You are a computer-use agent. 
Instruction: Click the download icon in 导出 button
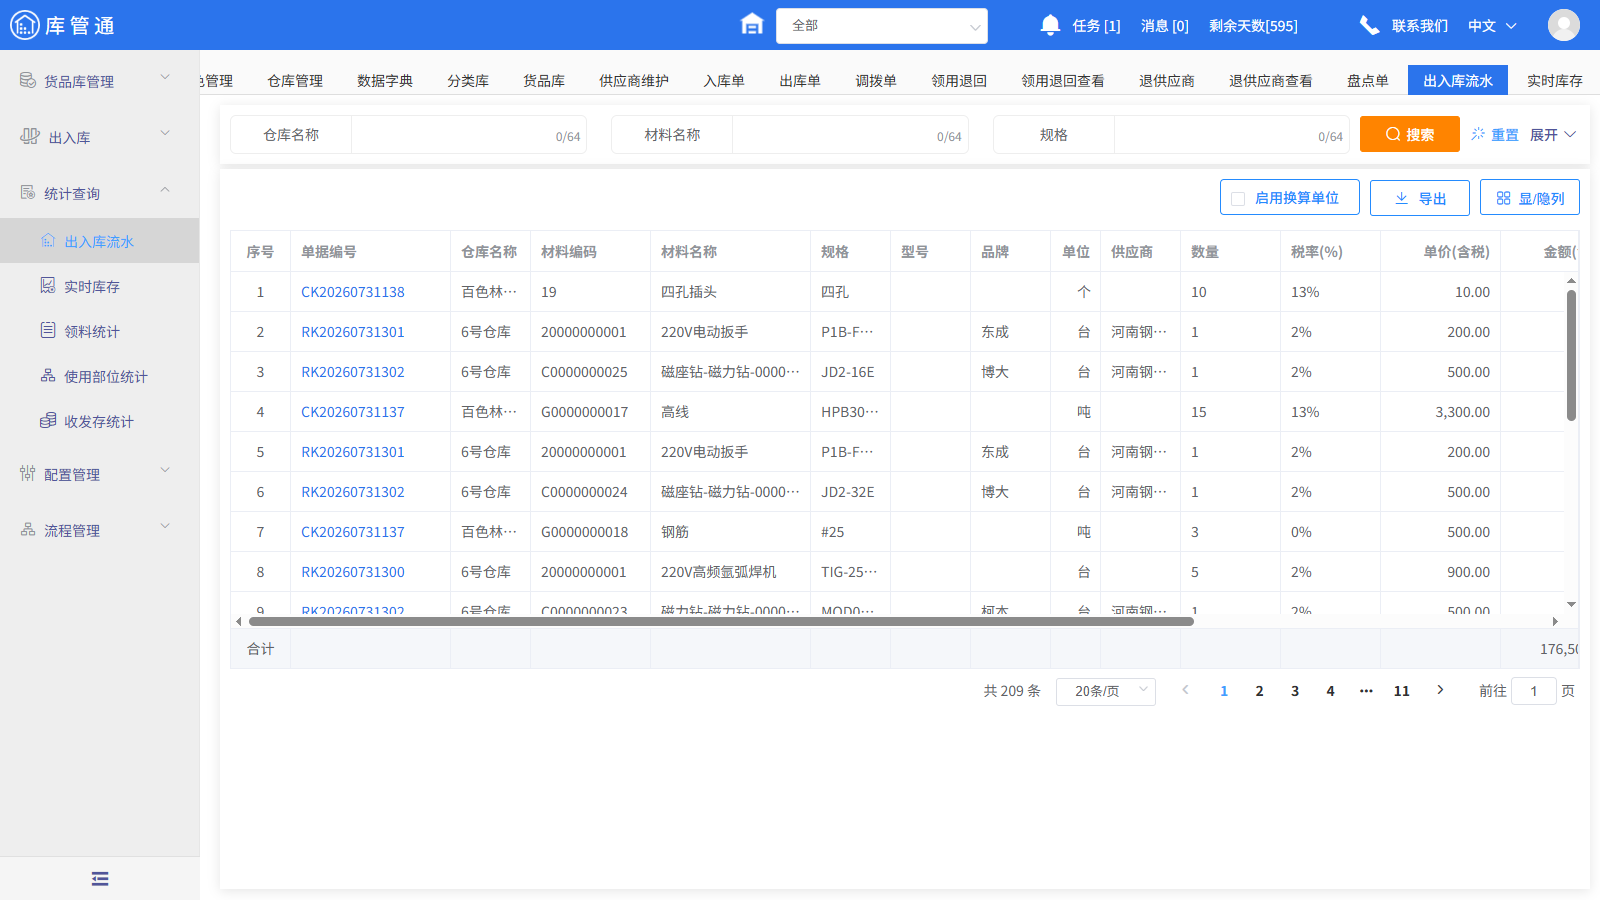coord(1401,198)
